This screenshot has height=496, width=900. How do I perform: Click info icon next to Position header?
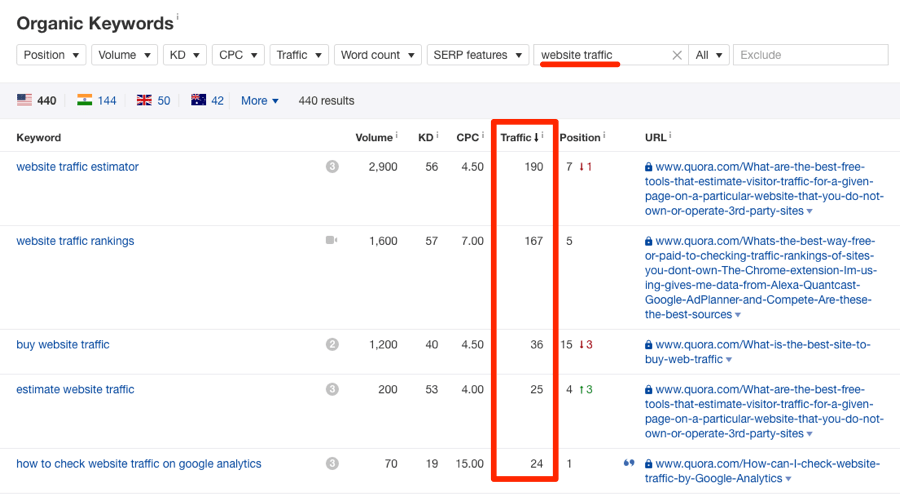point(604,135)
